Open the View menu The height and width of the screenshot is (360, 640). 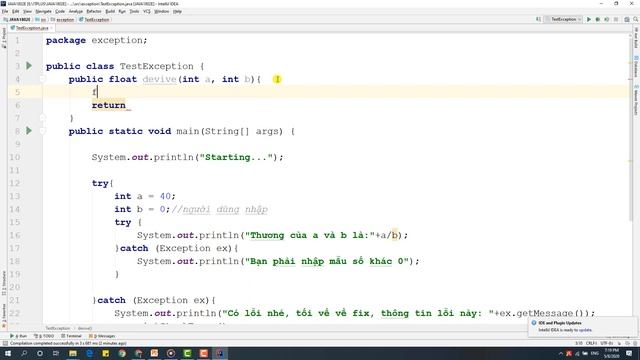click(27, 11)
